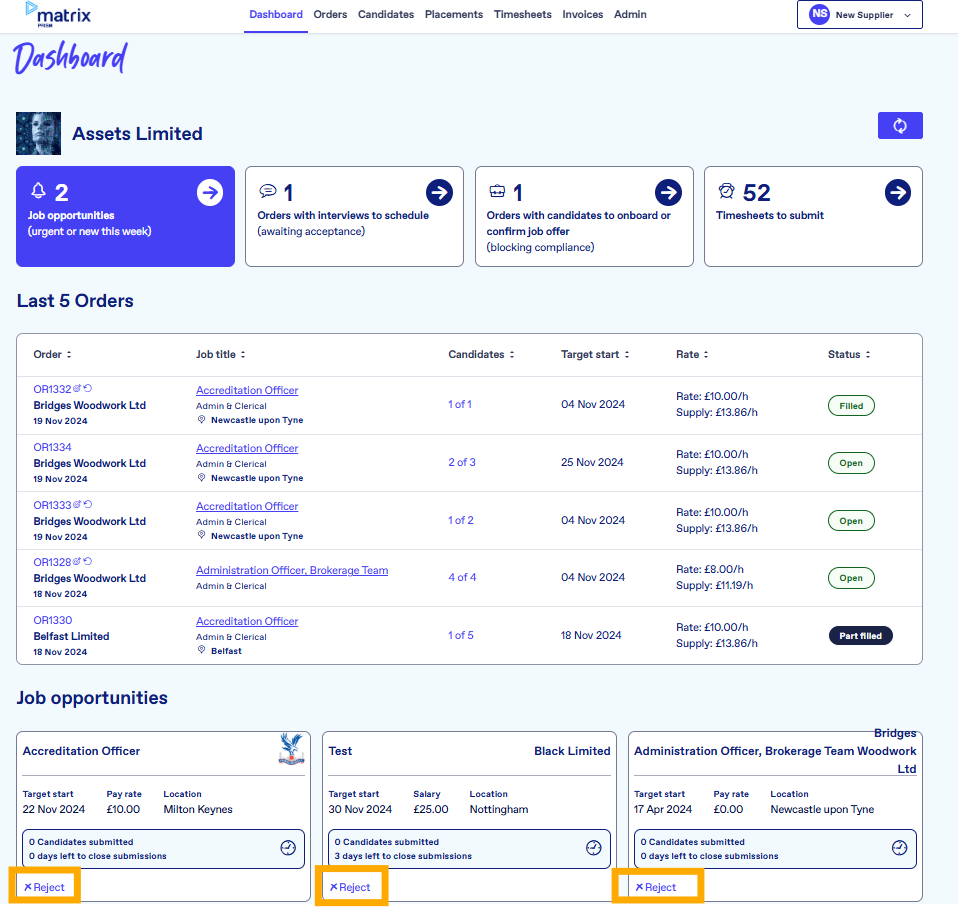Expand the New Supplier account dropdown

[x=860, y=15]
